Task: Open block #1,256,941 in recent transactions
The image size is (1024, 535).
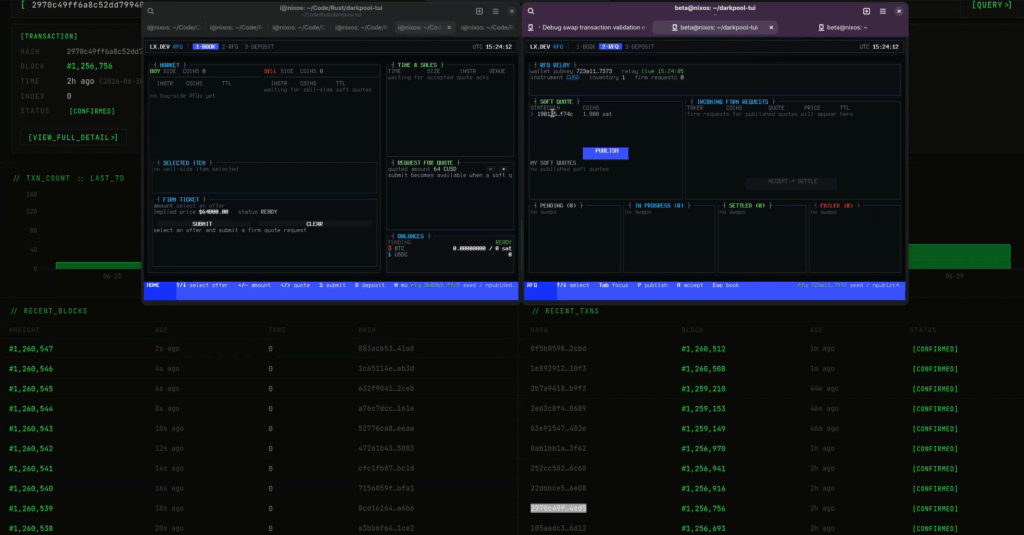Action: tap(703, 468)
